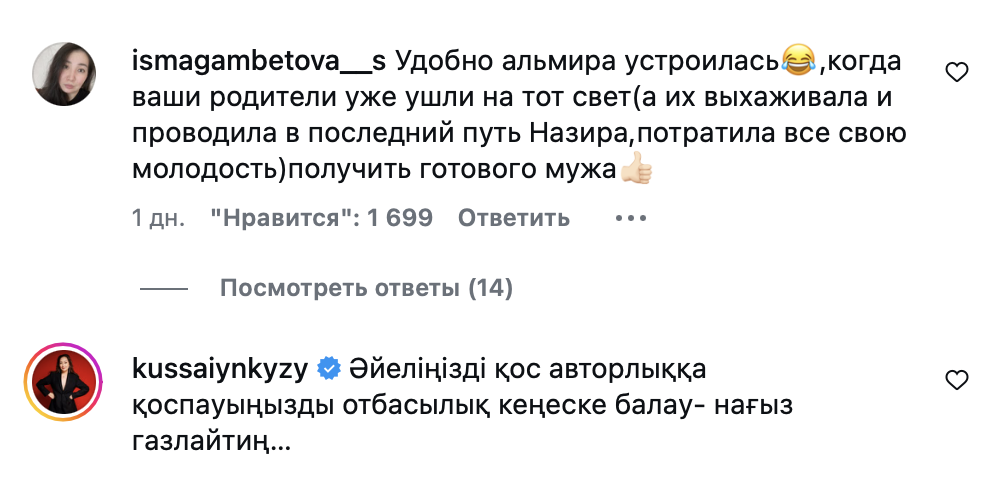993x477 pixels.
Task: Like the ismagambetova__s comment with heart
Action: (957, 72)
